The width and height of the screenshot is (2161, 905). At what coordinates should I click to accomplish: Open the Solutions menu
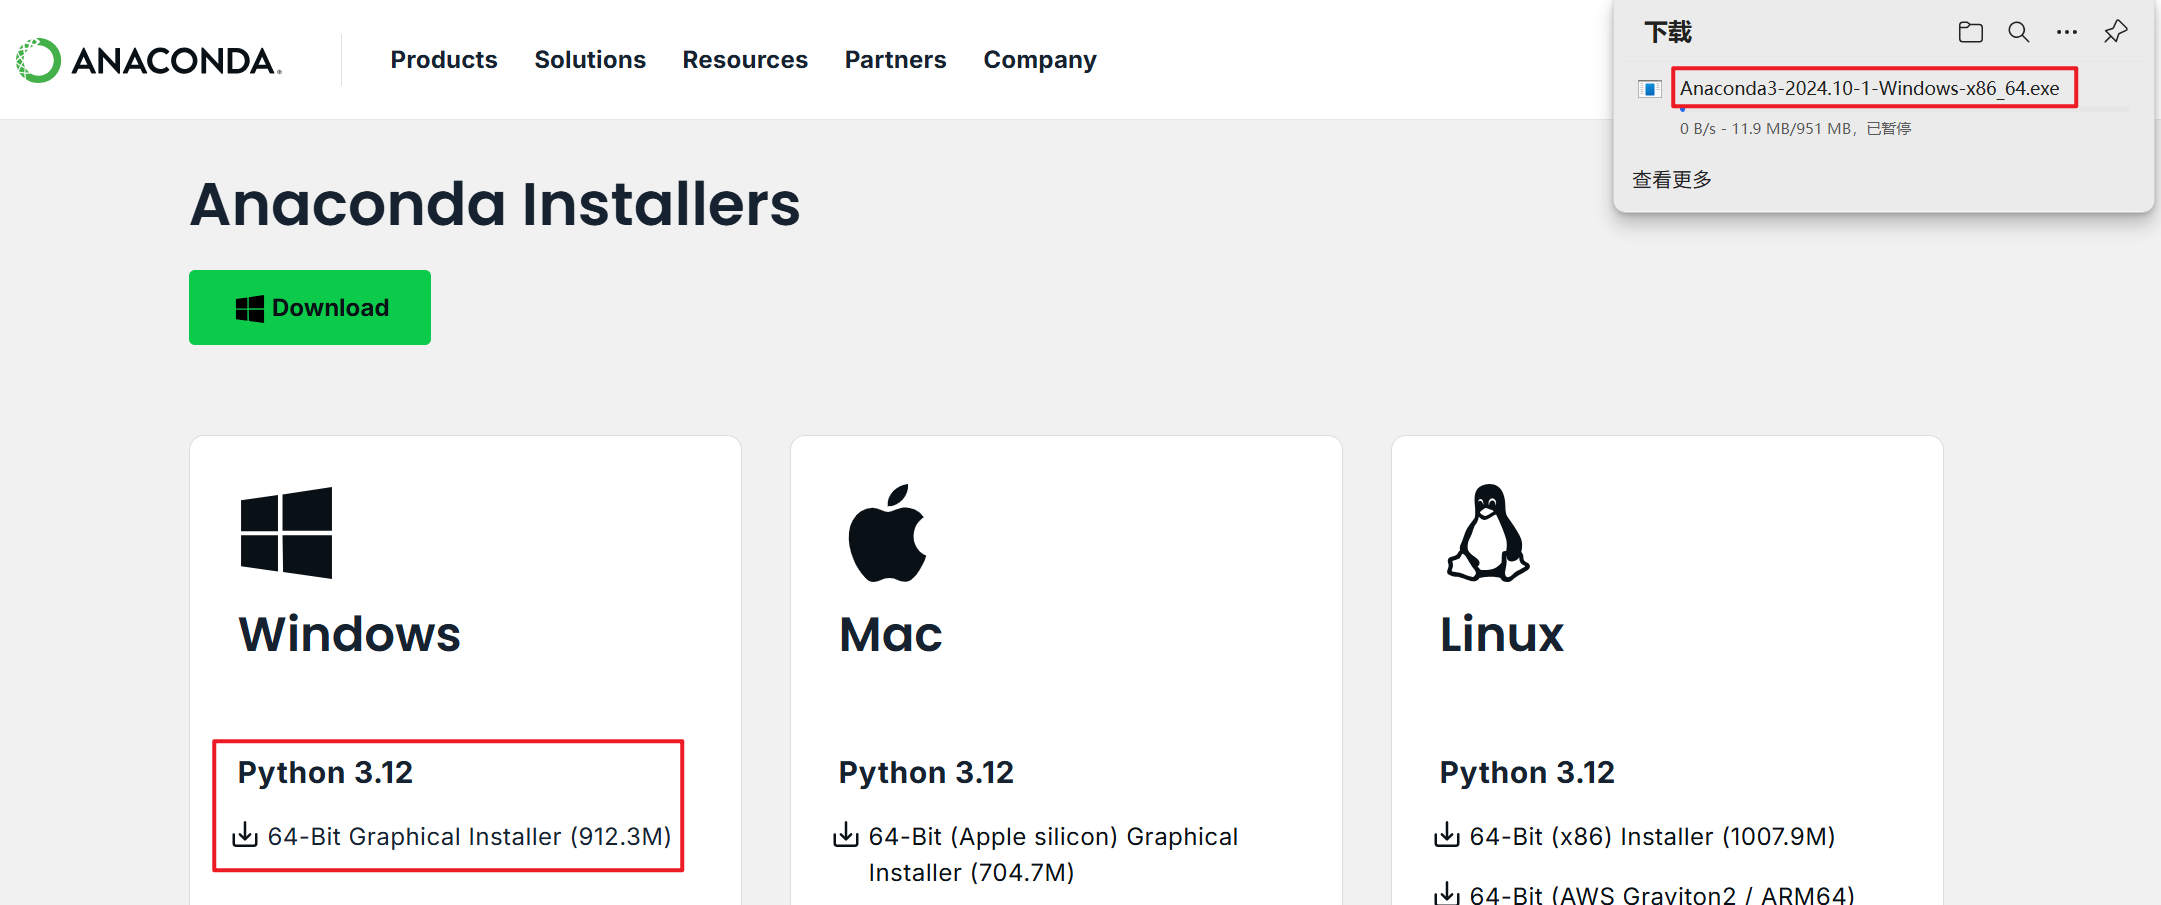[x=590, y=60]
